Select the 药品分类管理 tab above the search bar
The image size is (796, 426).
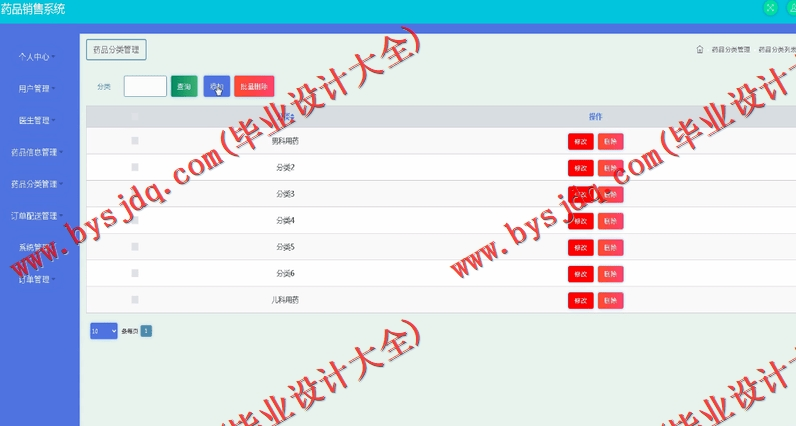[116, 50]
